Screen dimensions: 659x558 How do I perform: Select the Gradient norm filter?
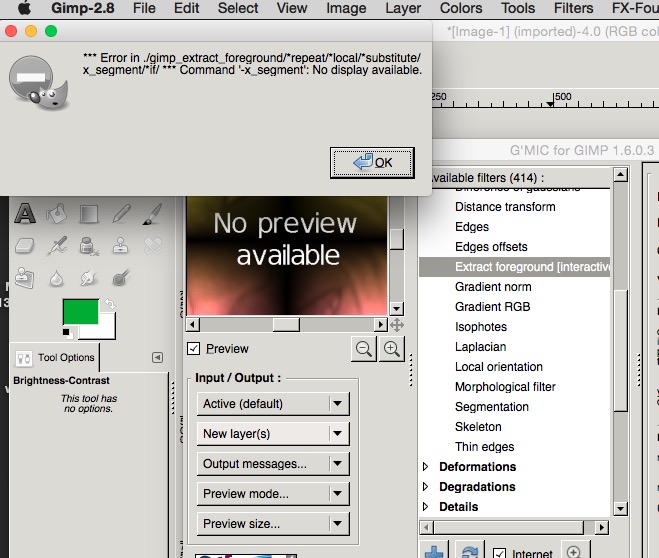pos(493,287)
